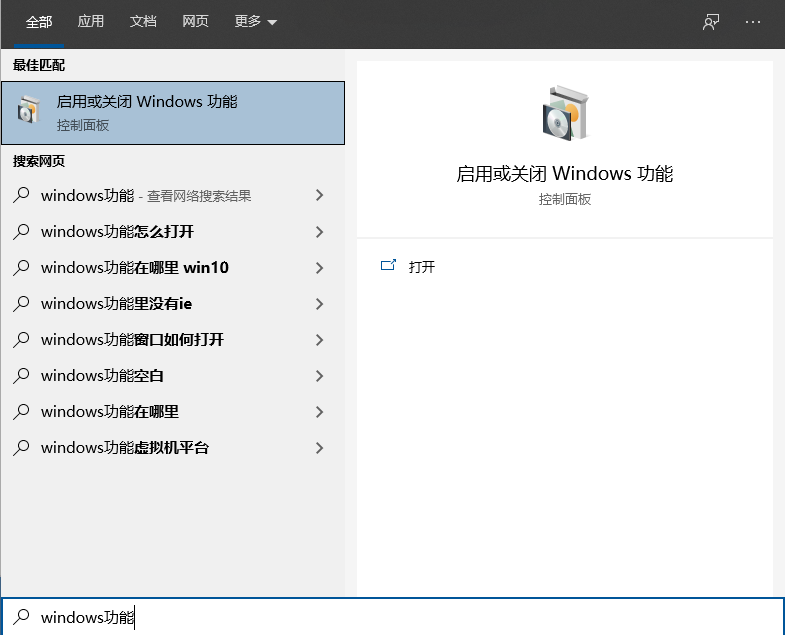This screenshot has height=635, width=785.
Task: Expand the 更多 dropdown filter
Action: point(256,22)
